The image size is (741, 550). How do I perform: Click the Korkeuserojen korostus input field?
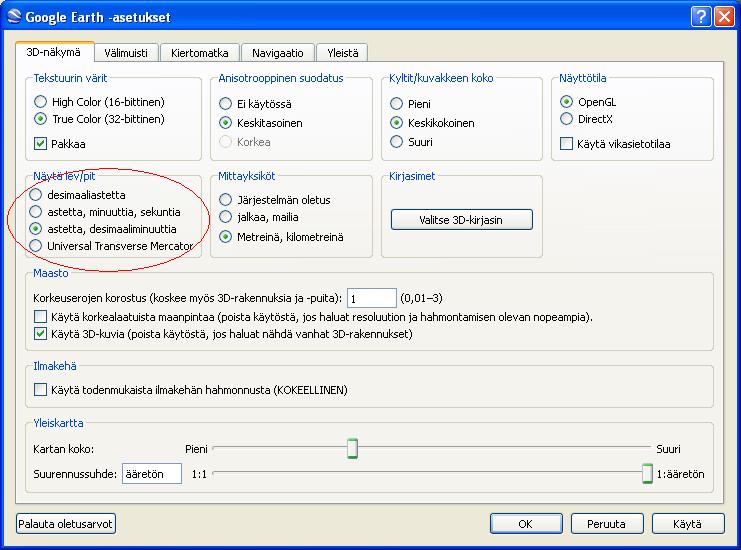click(371, 298)
